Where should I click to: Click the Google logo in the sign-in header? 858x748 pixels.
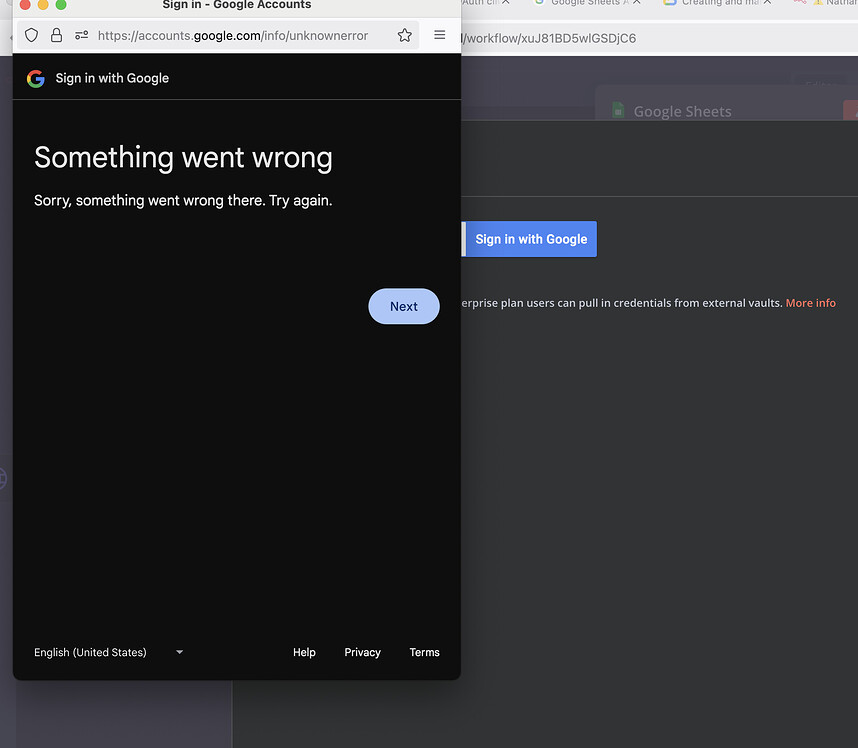pos(35,77)
